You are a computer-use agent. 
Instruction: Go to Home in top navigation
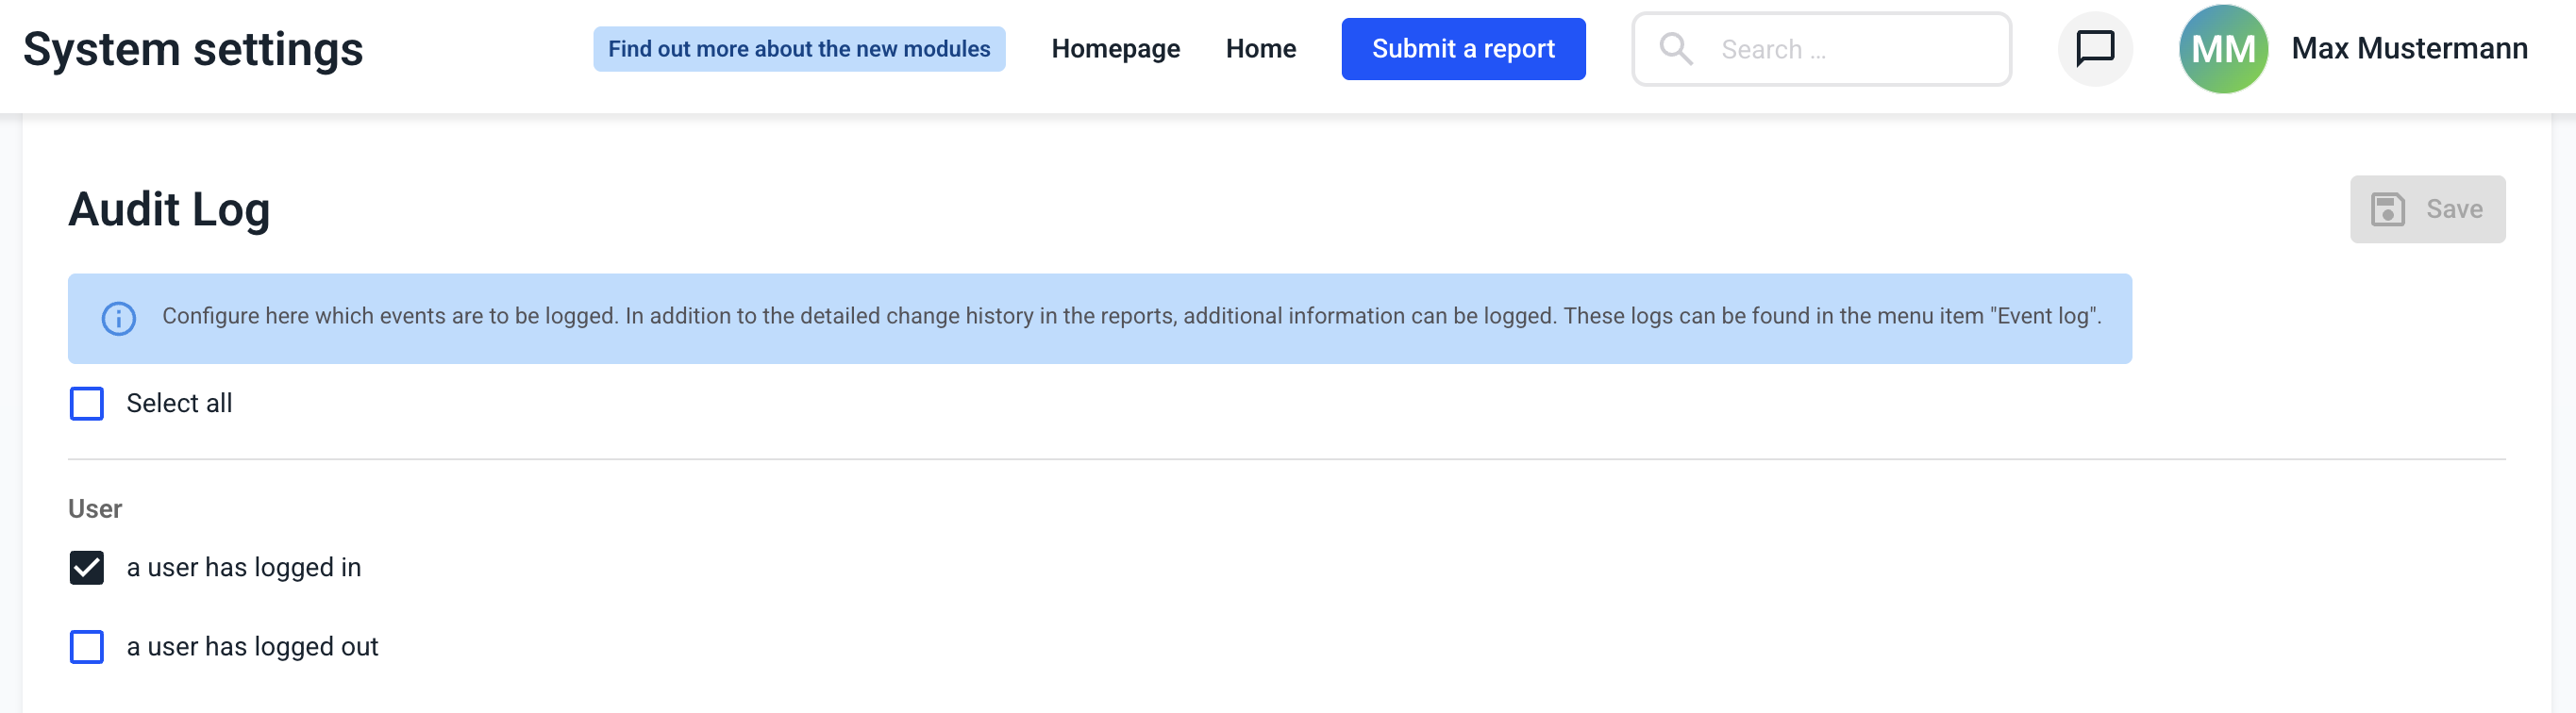[x=1260, y=49]
